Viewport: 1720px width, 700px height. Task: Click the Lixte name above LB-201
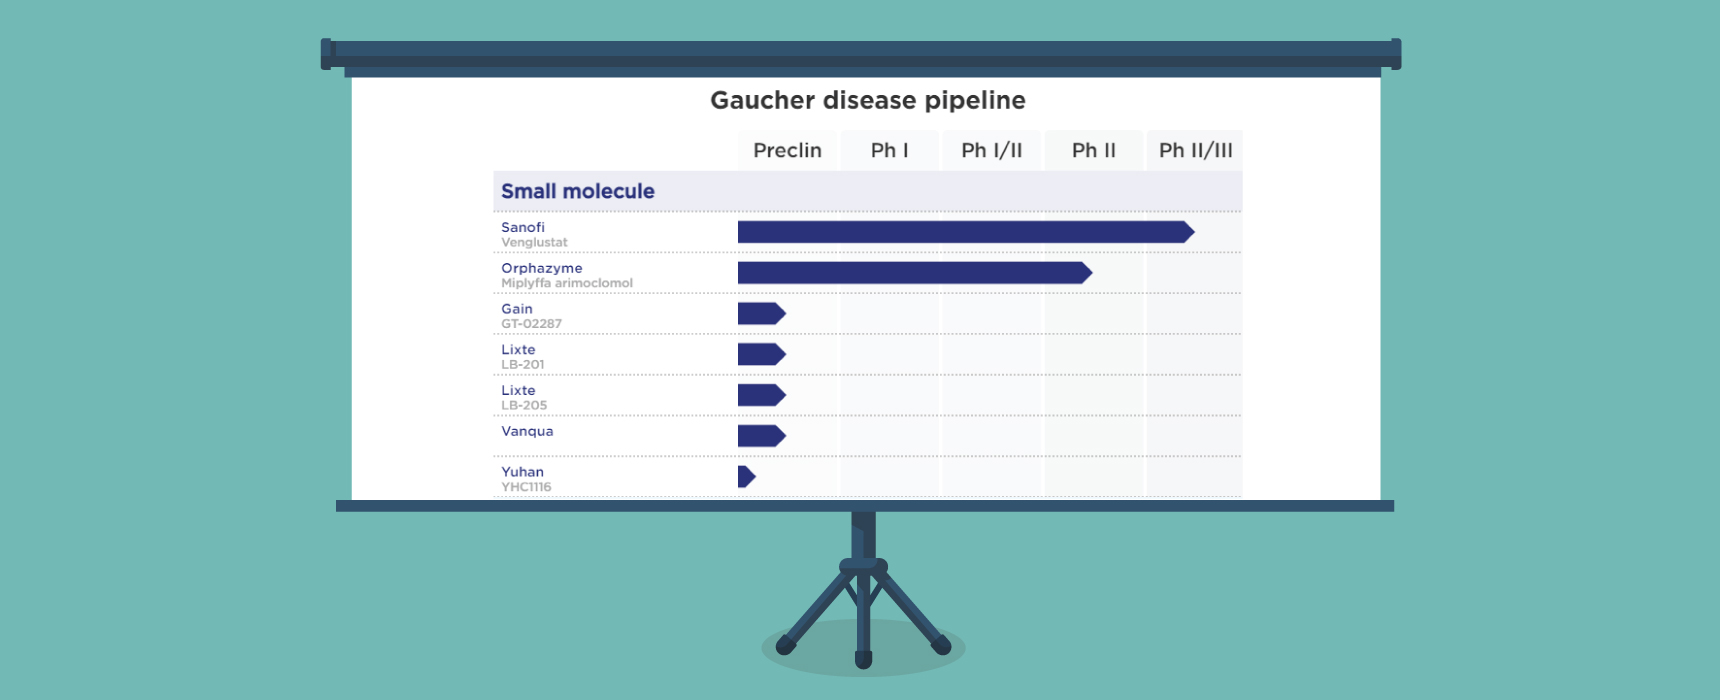[x=518, y=350]
